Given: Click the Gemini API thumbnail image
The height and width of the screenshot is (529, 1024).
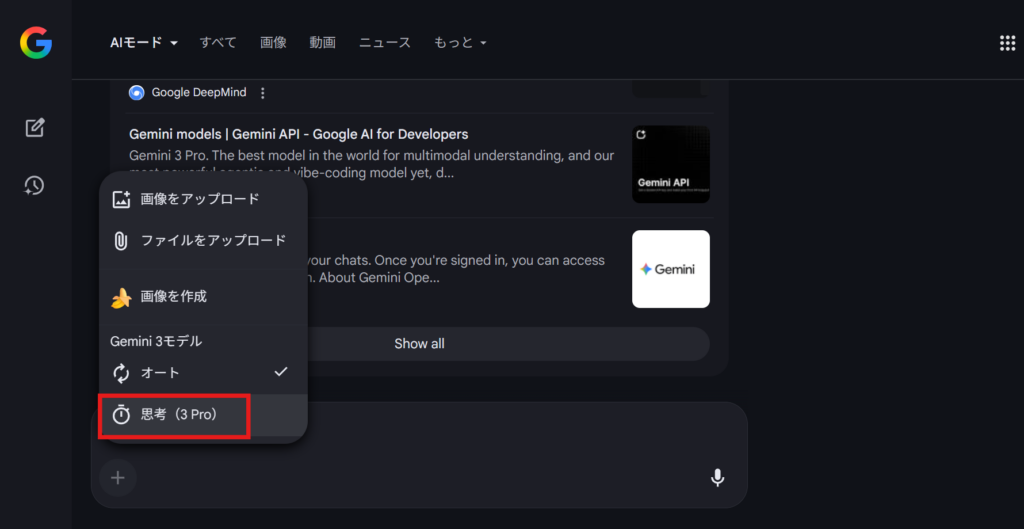Looking at the screenshot, I should [x=670, y=164].
